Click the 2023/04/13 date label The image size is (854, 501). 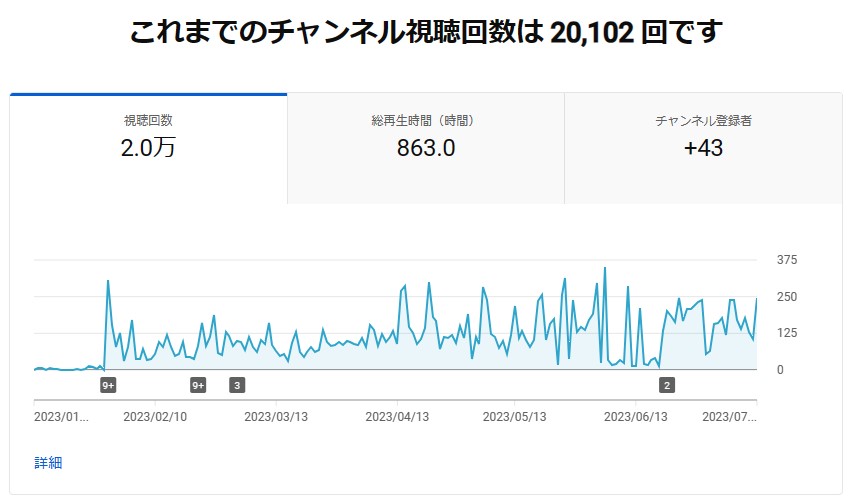[397, 417]
